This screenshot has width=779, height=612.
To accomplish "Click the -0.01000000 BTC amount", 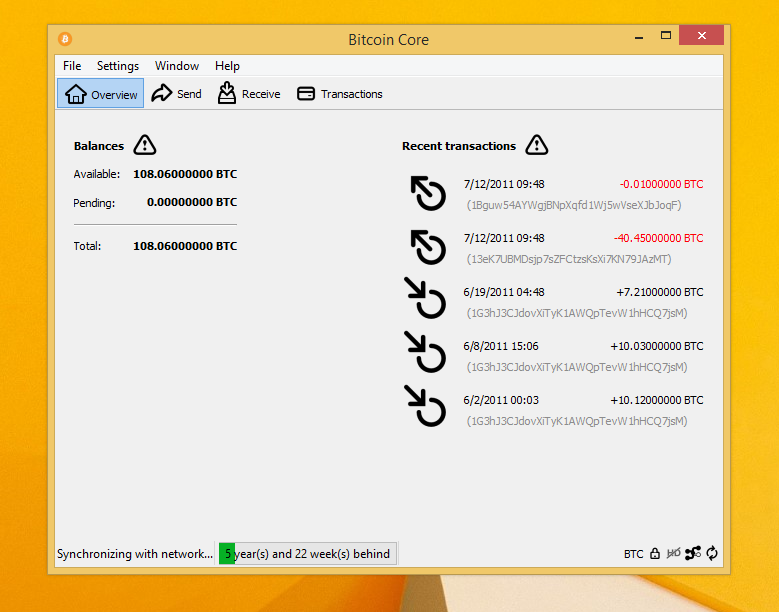I will [661, 184].
